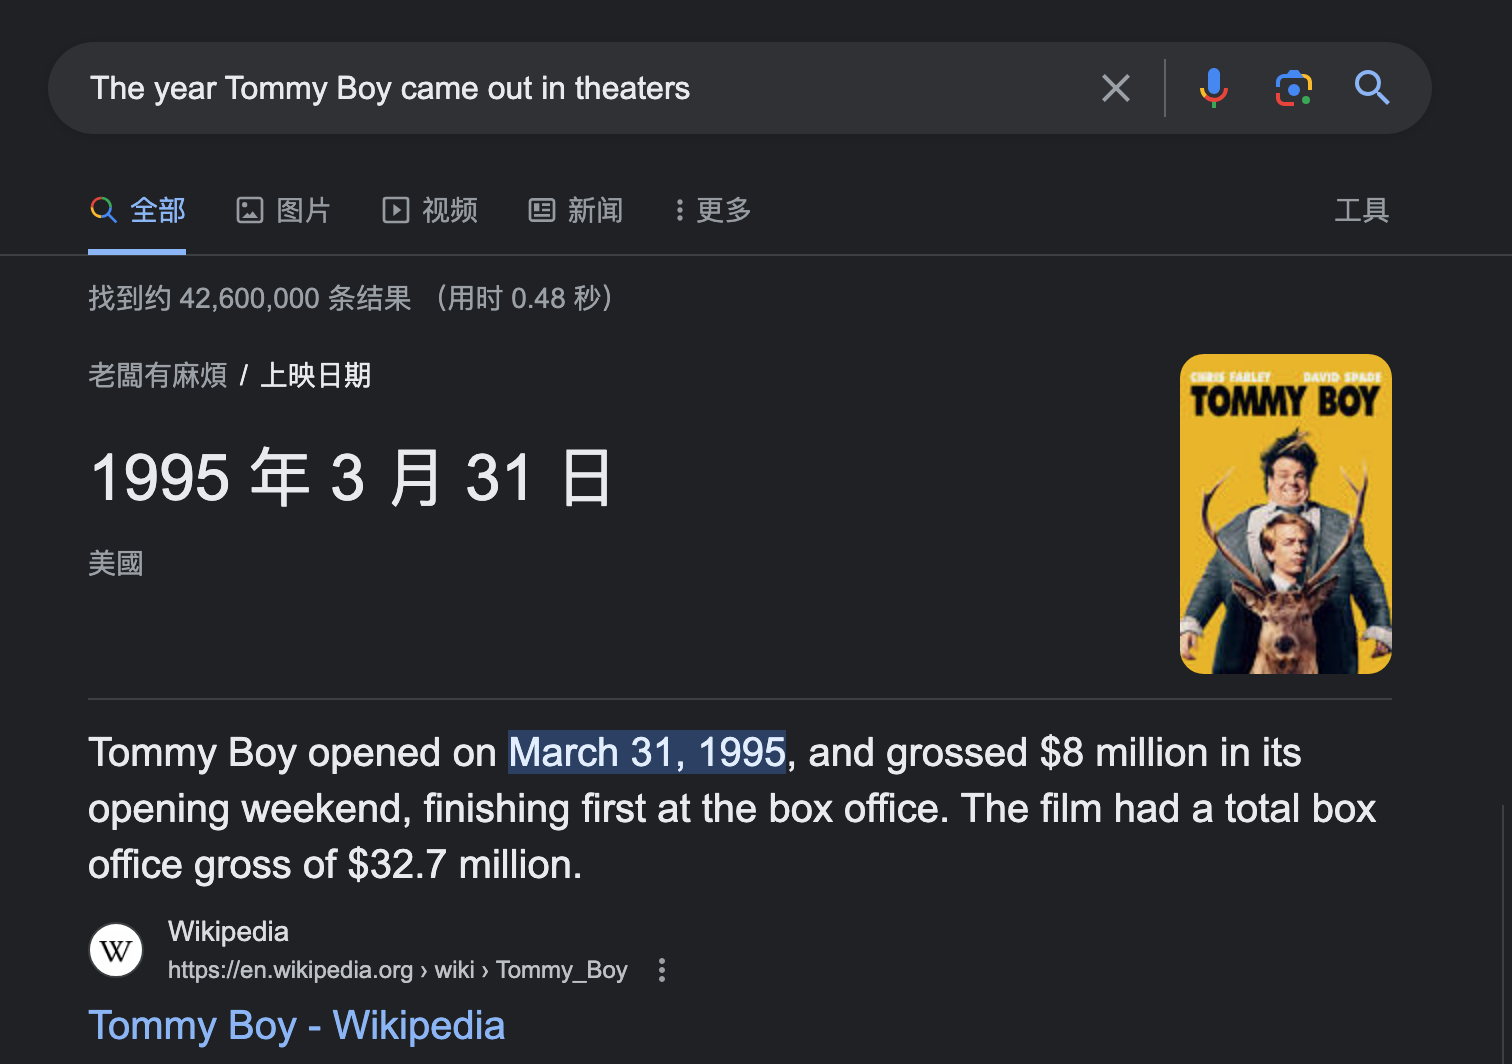The width and height of the screenshot is (1512, 1064).
Task: Submit search with magnifying glass icon
Action: pyautogui.click(x=1371, y=88)
